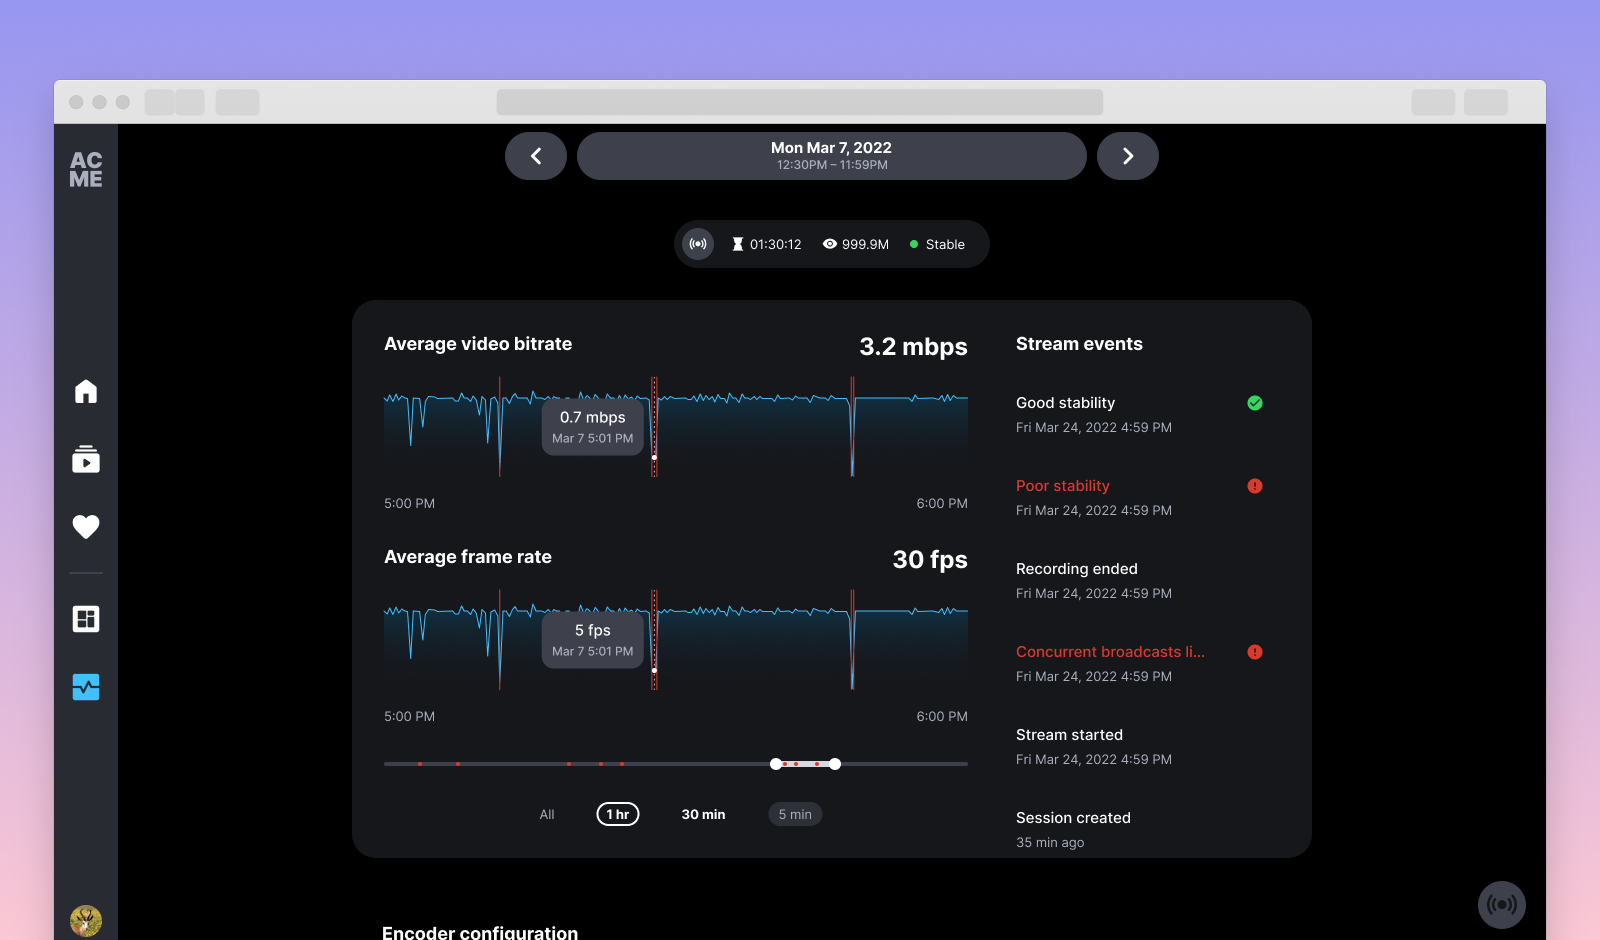This screenshot has height=940, width=1600.
Task: Open the favorites heart icon
Action: pyautogui.click(x=86, y=527)
